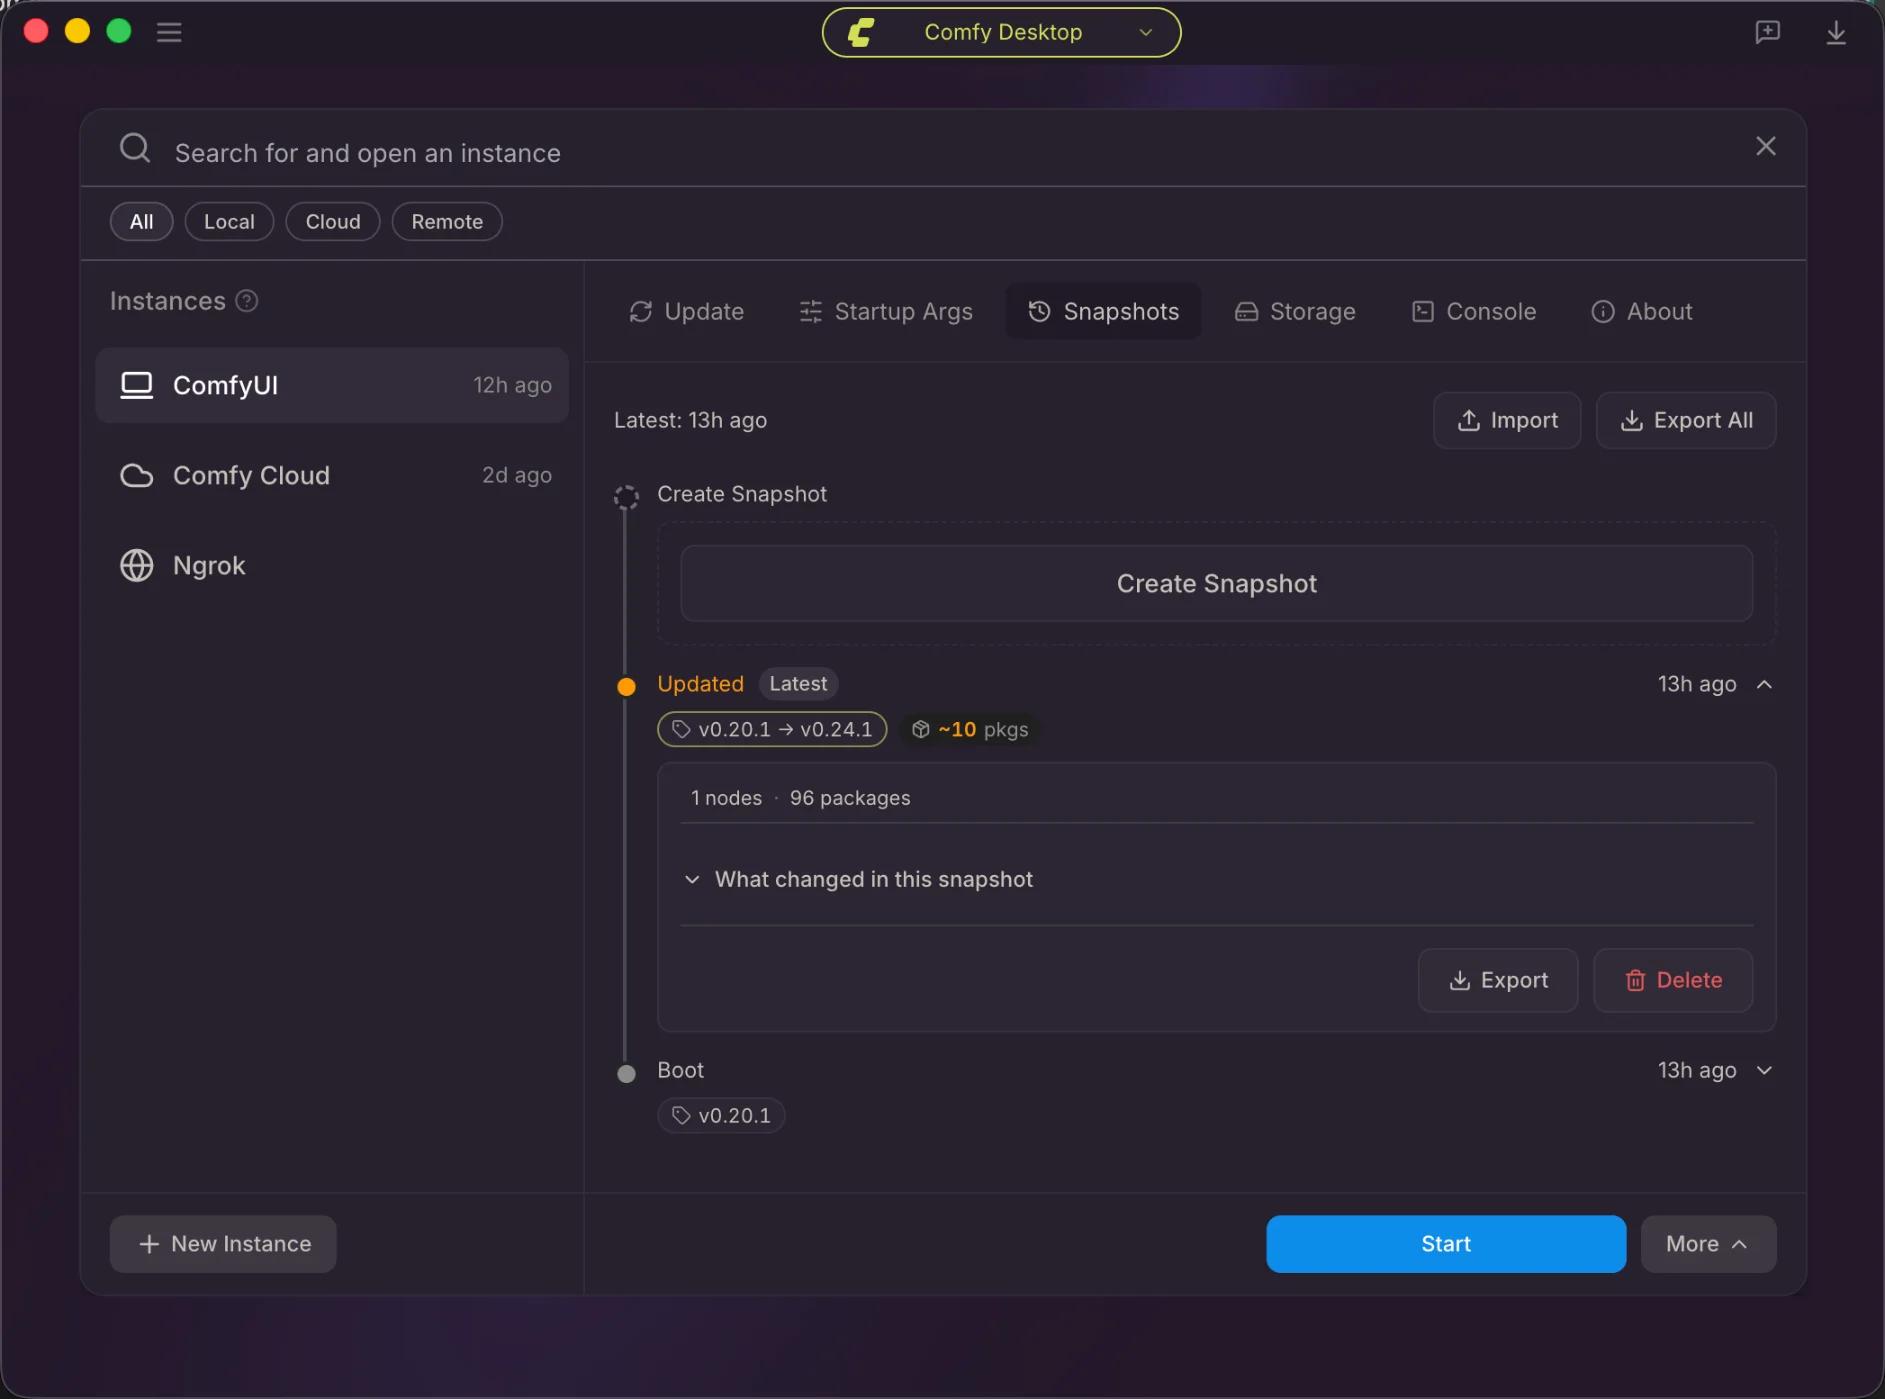Image resolution: width=1885 pixels, height=1399 pixels.
Task: Click the cloud icon beside Comfy Cloud
Action: (137, 475)
